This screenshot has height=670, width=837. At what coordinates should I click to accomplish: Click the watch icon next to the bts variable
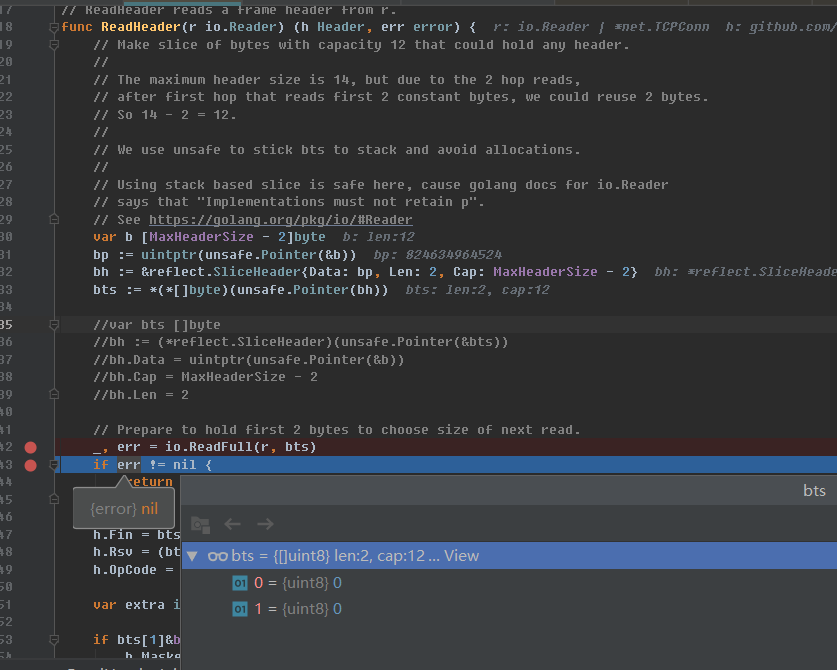coord(217,556)
